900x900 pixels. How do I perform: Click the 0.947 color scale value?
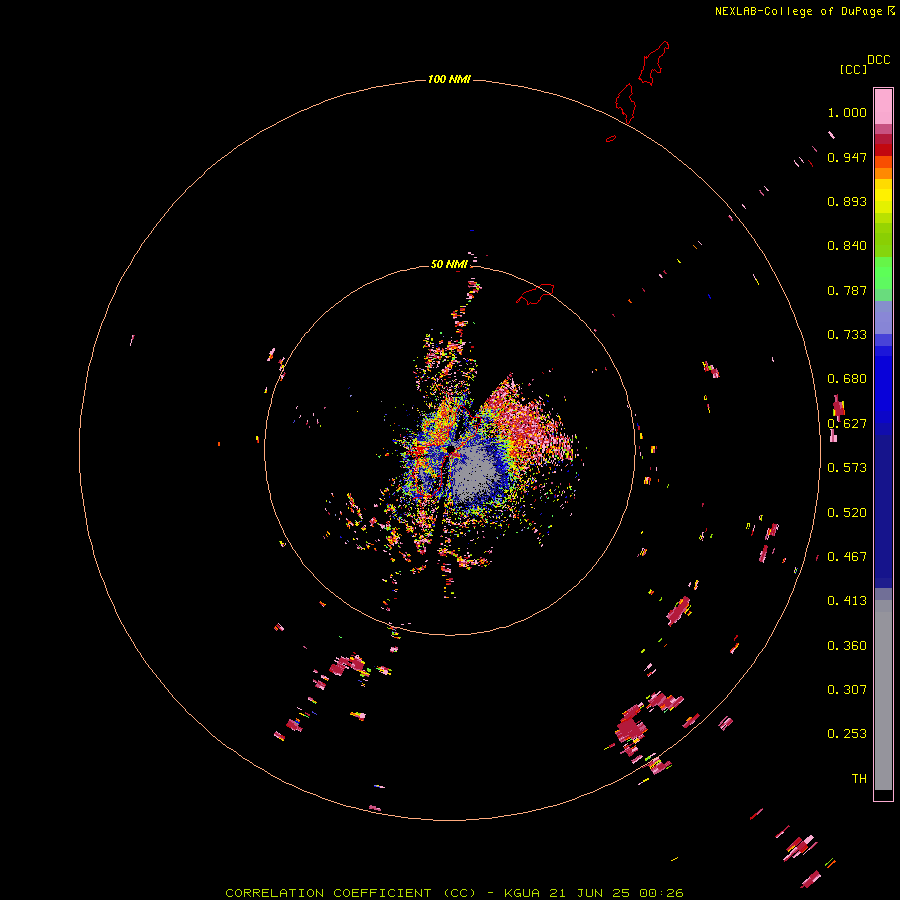847,157
